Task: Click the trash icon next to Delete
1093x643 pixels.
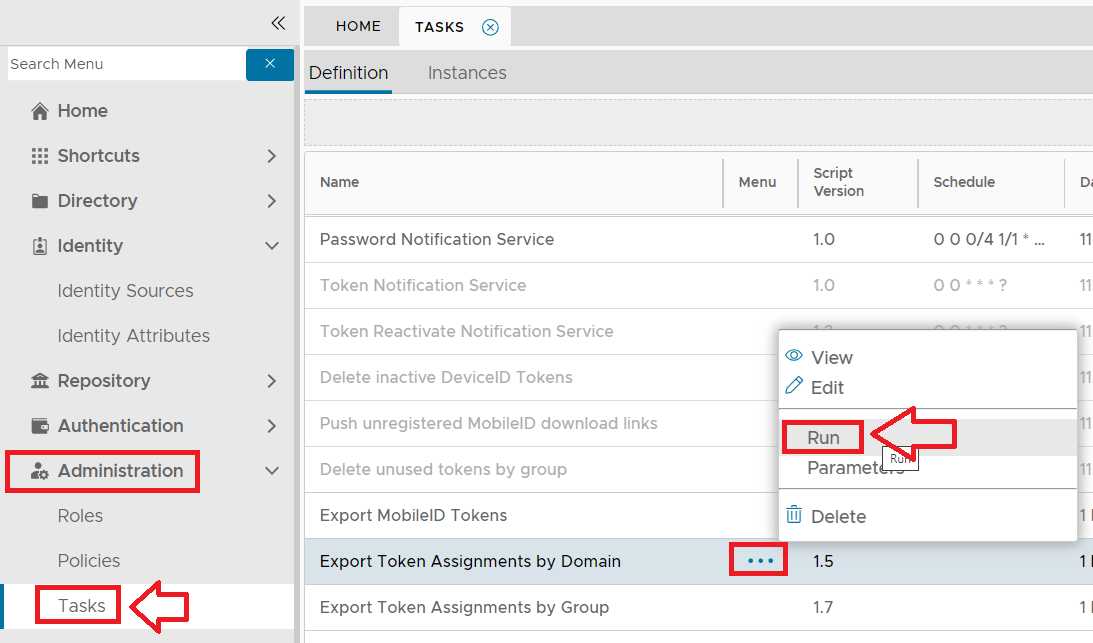Action: [x=794, y=515]
